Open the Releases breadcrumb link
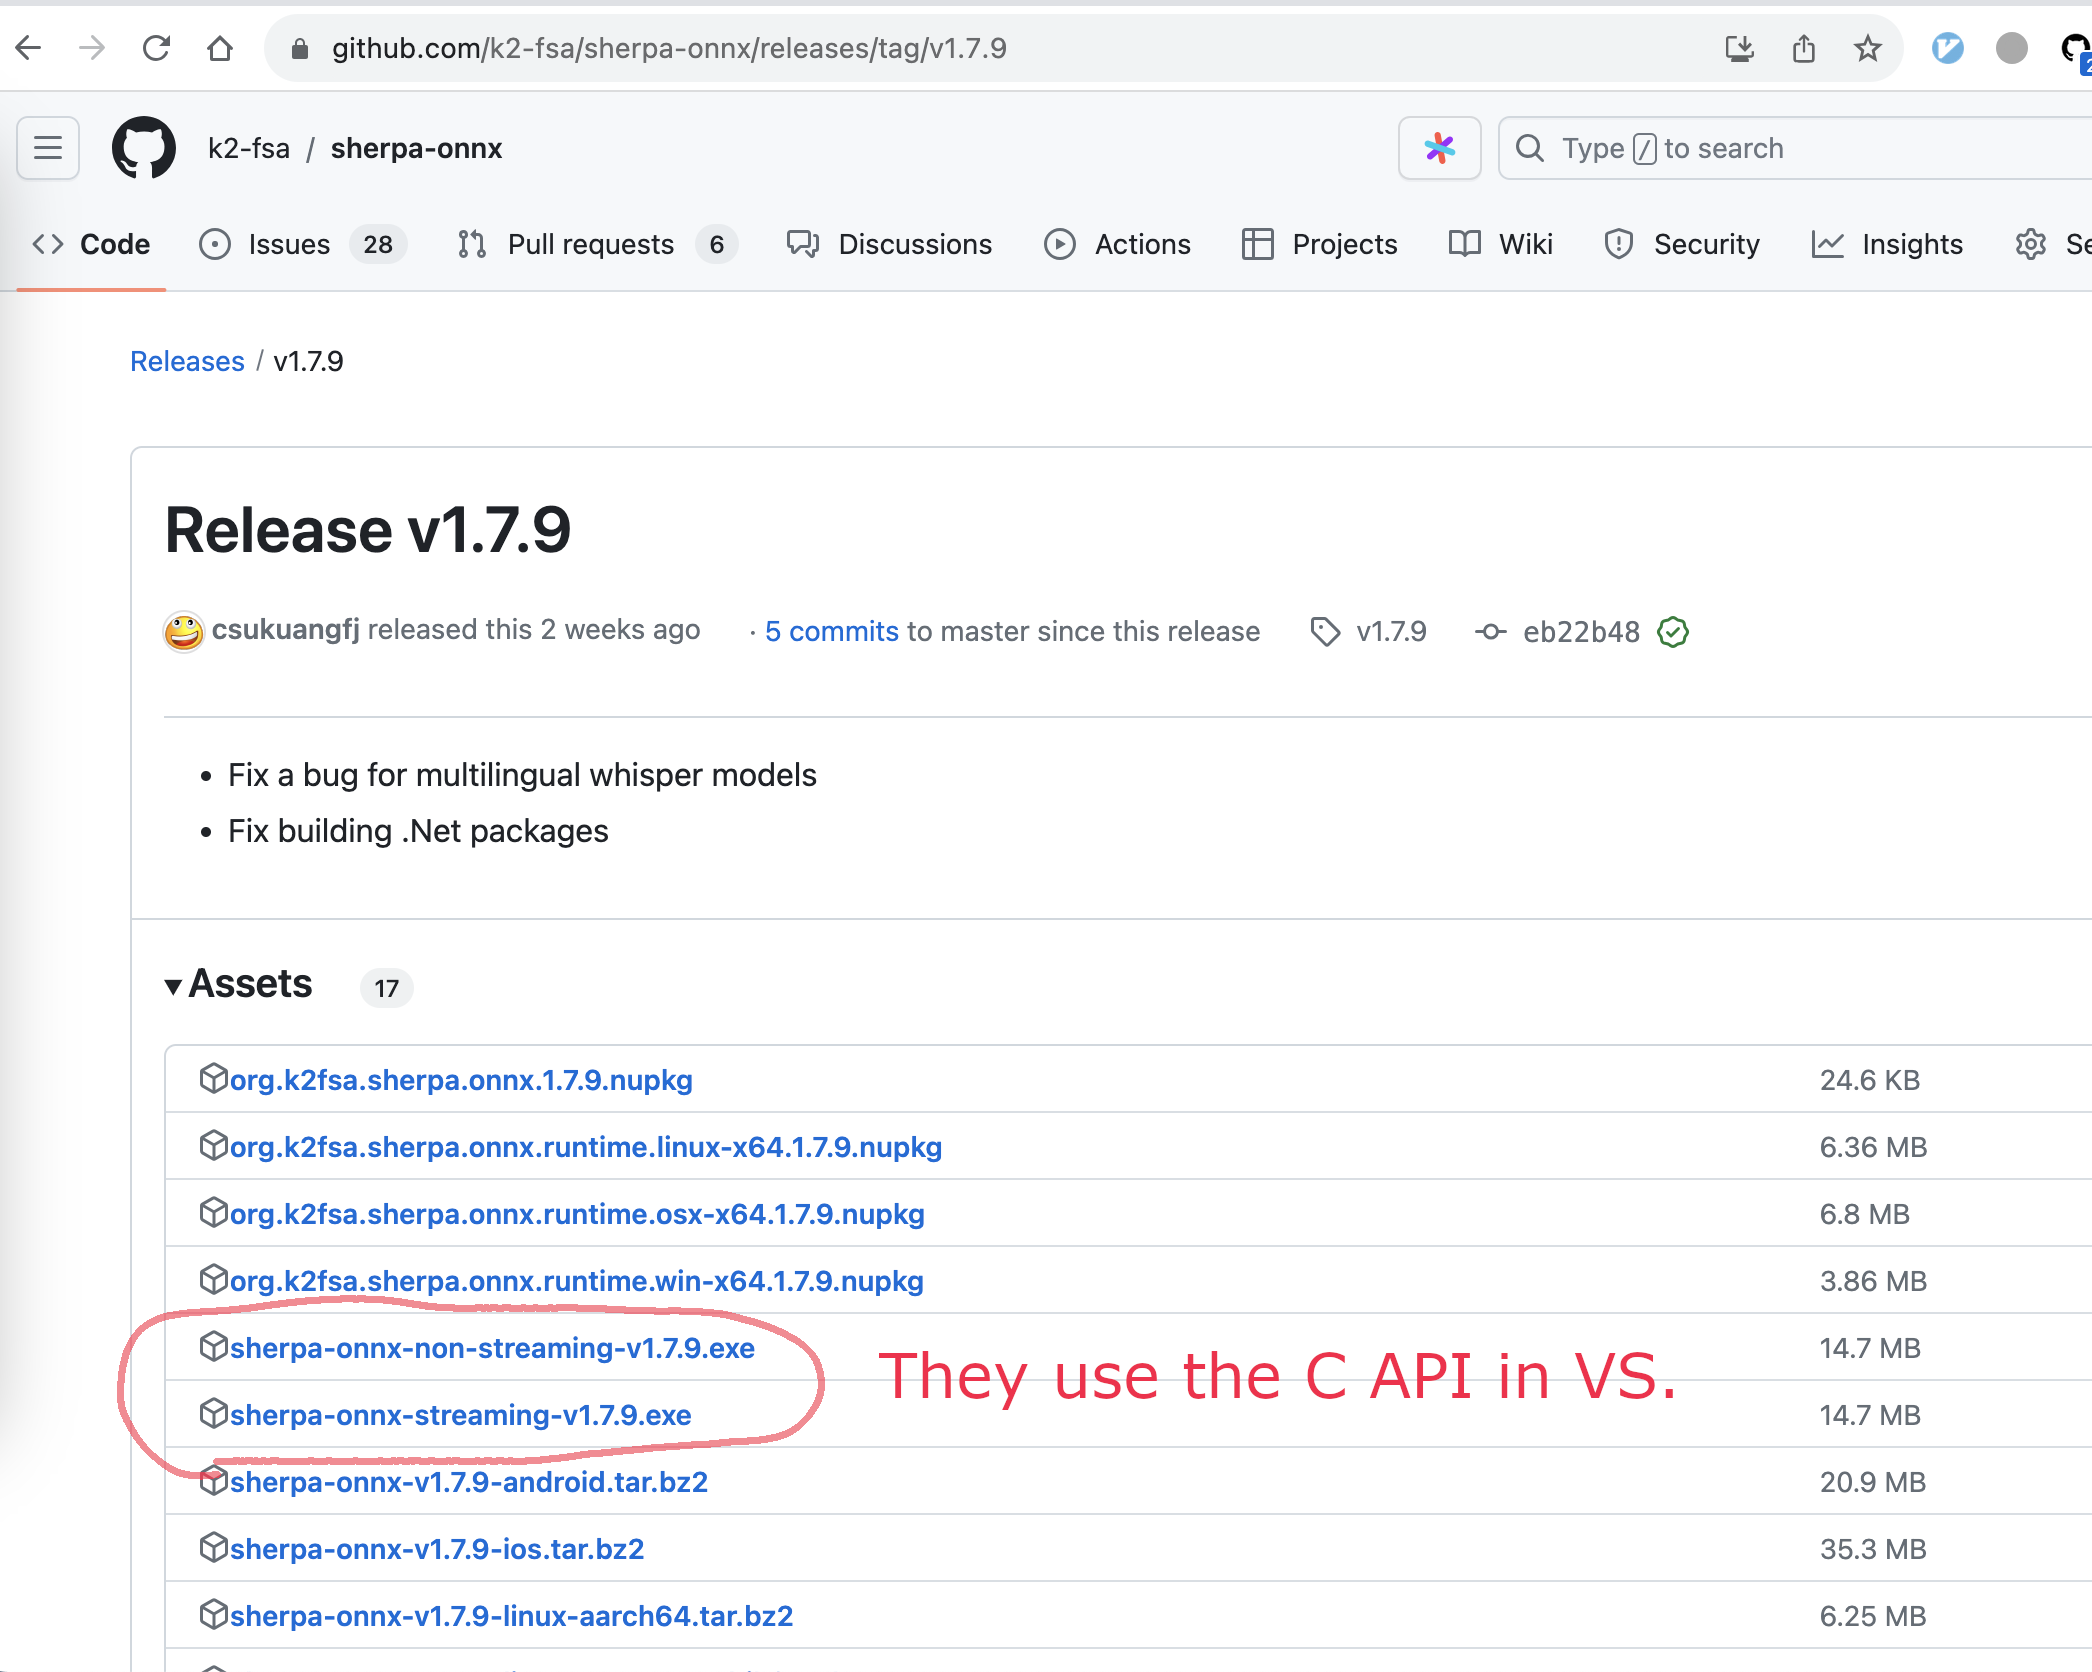This screenshot has height=1672, width=2092. pyautogui.click(x=187, y=361)
